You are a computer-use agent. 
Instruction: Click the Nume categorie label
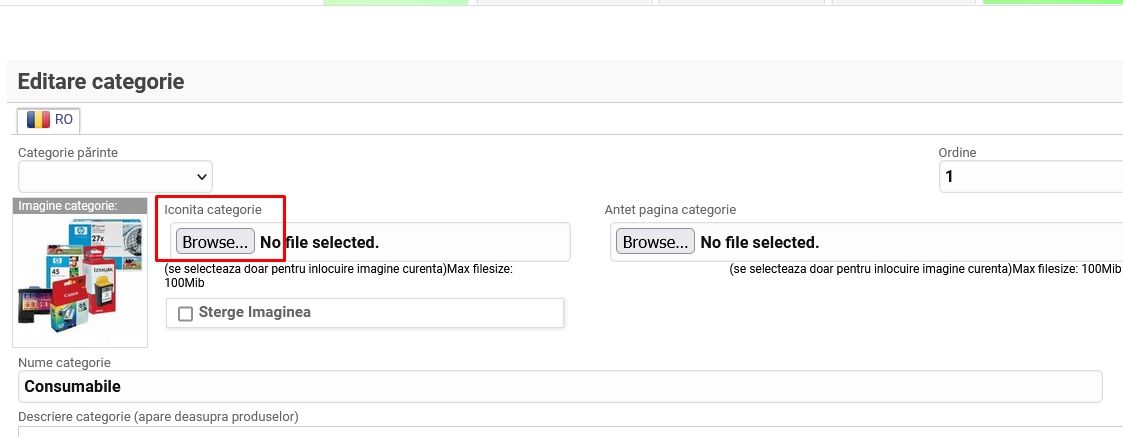click(x=64, y=362)
